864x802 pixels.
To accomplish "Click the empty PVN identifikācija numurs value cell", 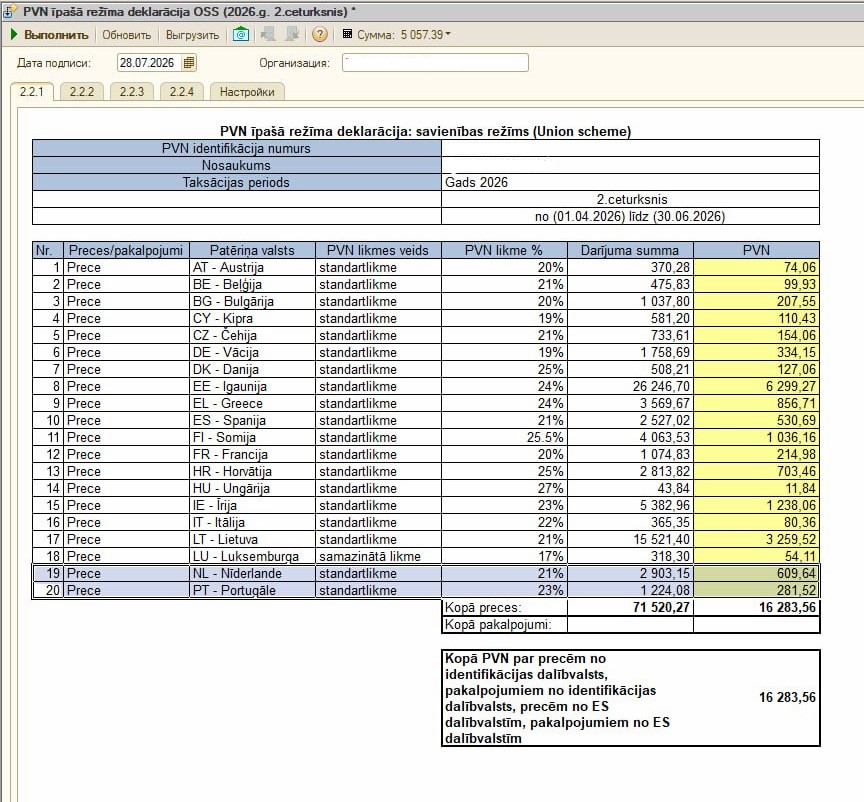I will pyautogui.click(x=630, y=148).
